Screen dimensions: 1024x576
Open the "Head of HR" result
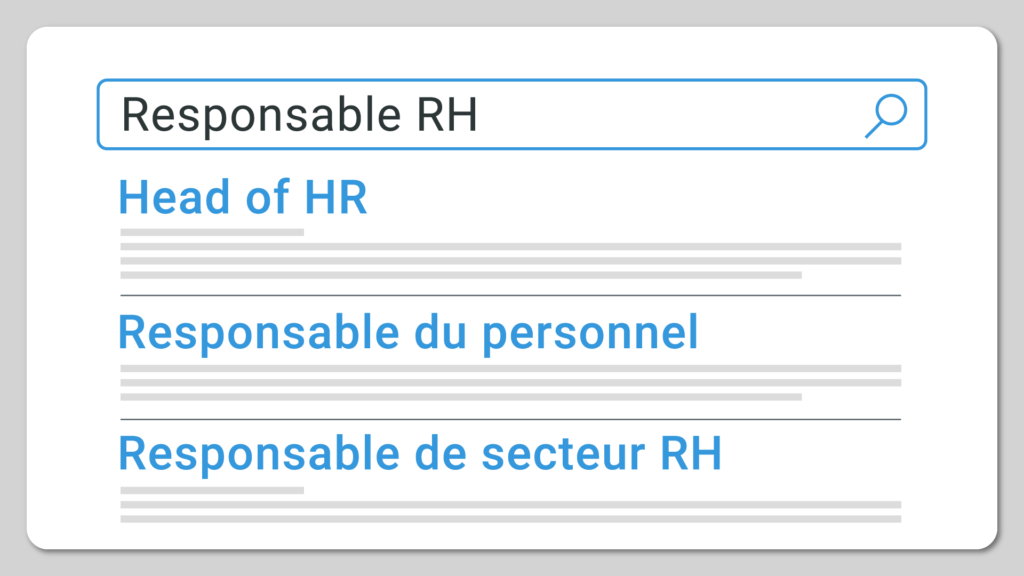click(243, 198)
